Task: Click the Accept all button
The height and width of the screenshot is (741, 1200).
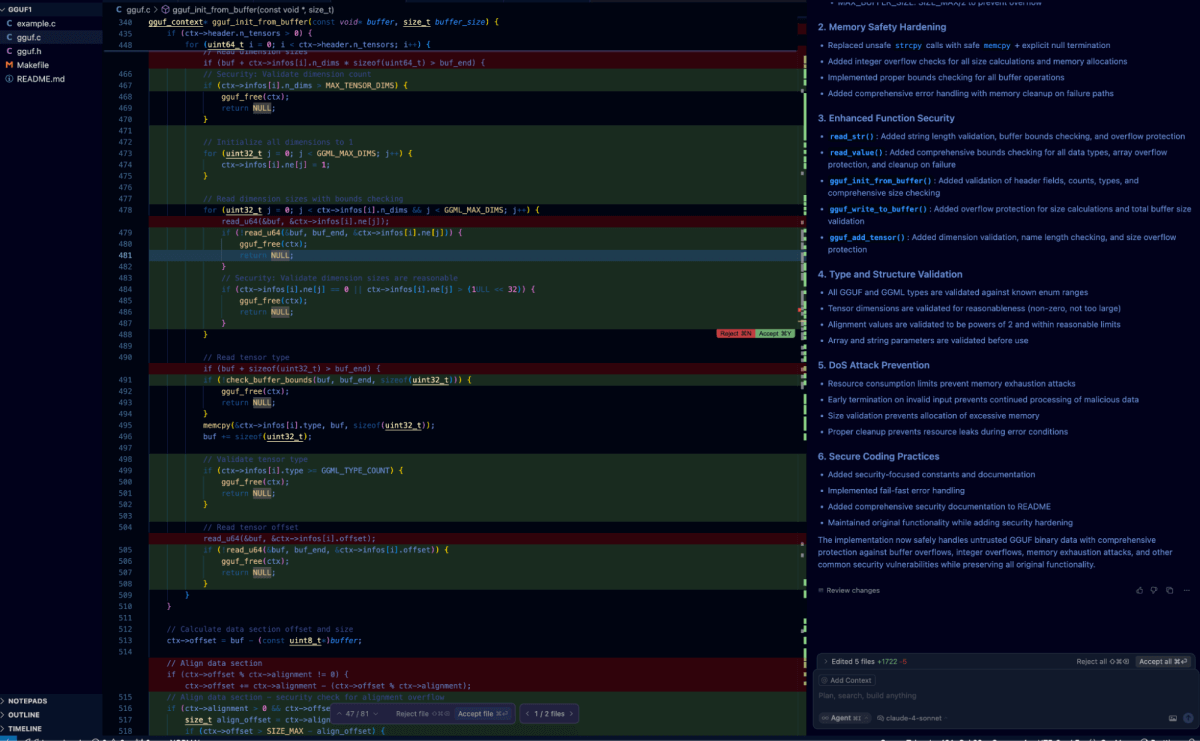Action: [1164, 662]
